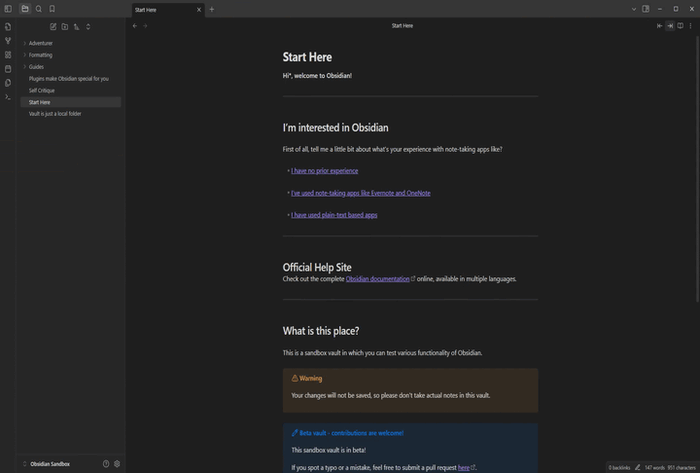
Task: Click the word count in status bar
Action: (x=654, y=468)
